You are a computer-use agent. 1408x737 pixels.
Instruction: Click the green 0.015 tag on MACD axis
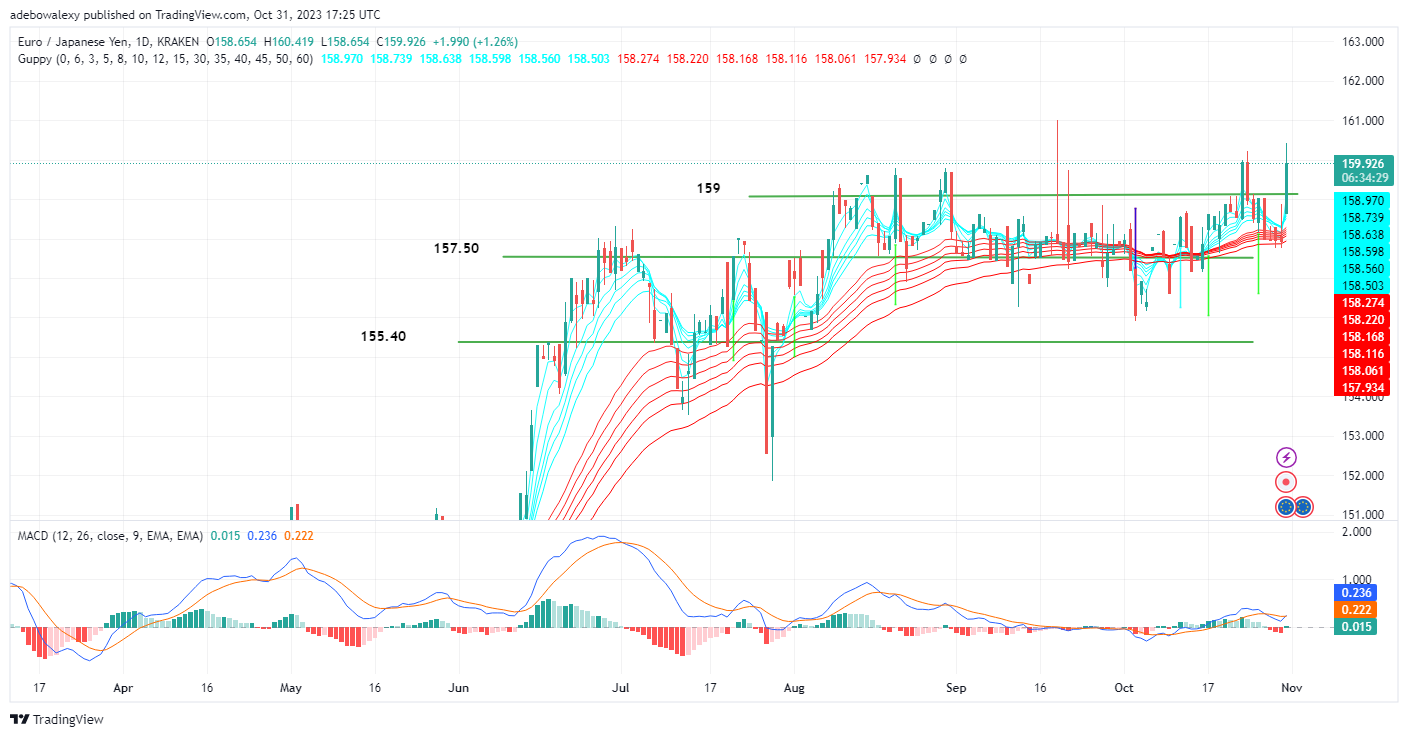click(1356, 626)
